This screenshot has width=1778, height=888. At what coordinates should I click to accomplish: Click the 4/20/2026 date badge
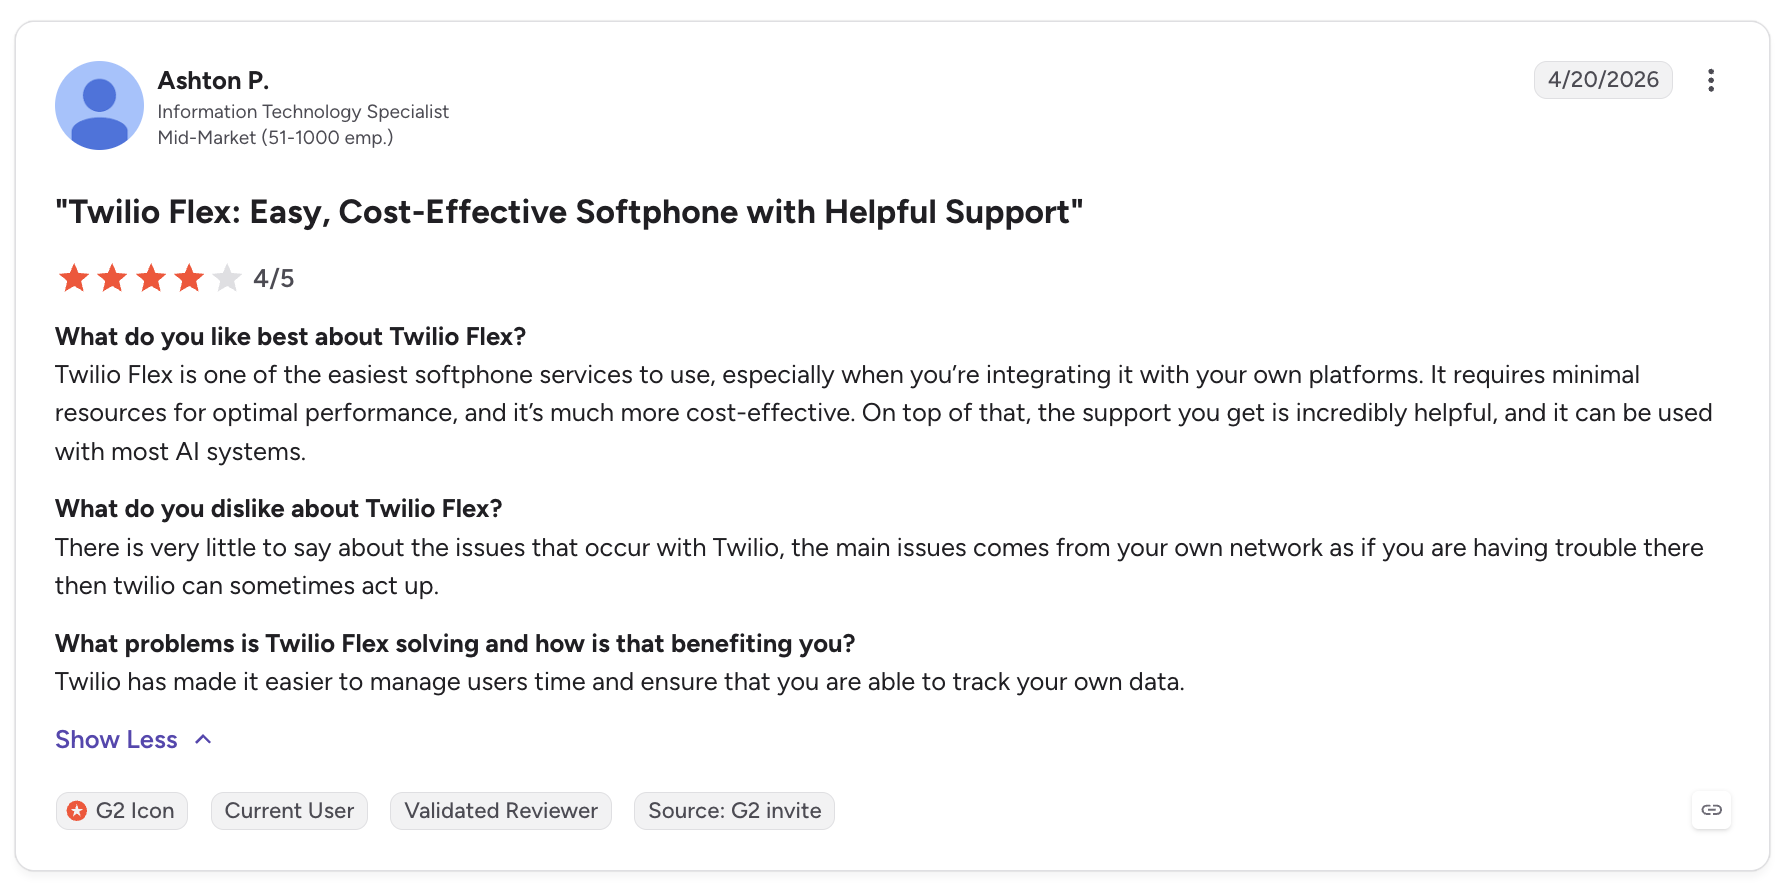click(x=1603, y=80)
